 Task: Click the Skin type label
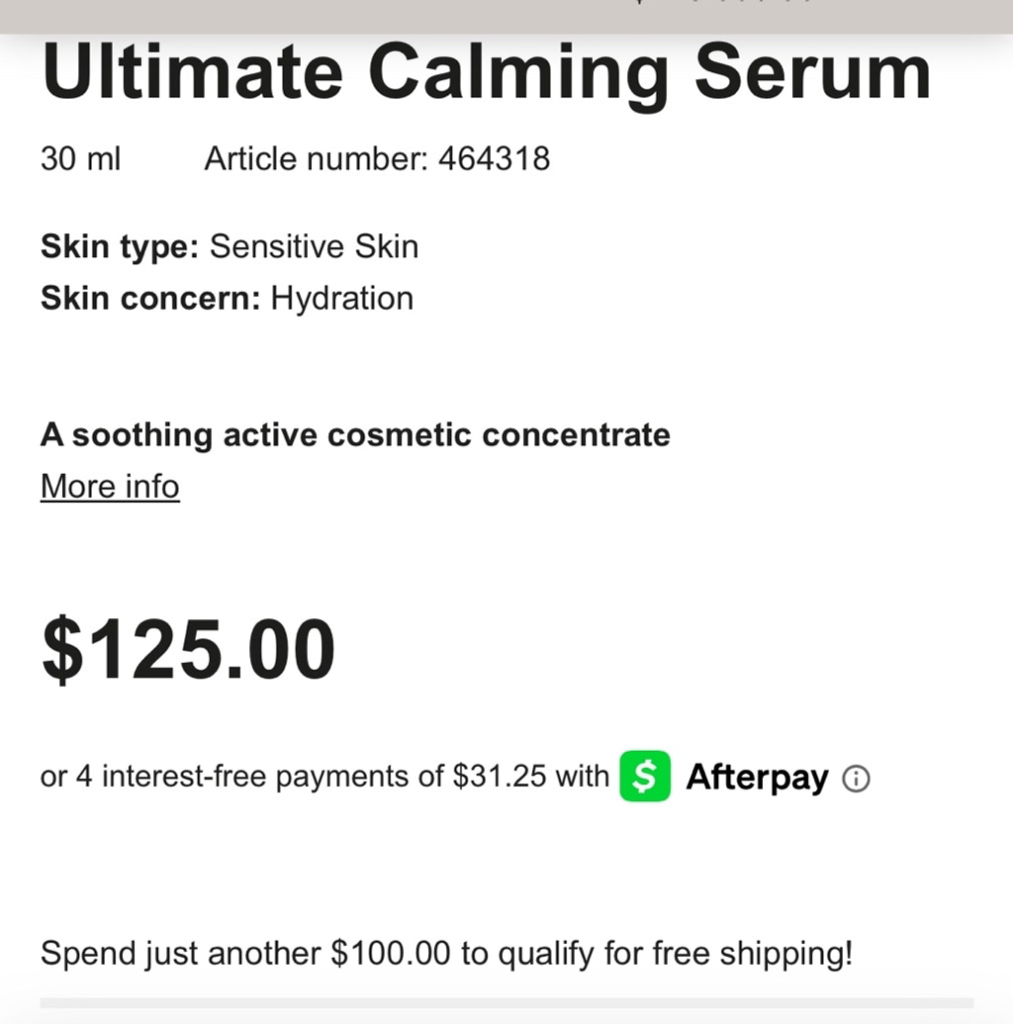[120, 247]
